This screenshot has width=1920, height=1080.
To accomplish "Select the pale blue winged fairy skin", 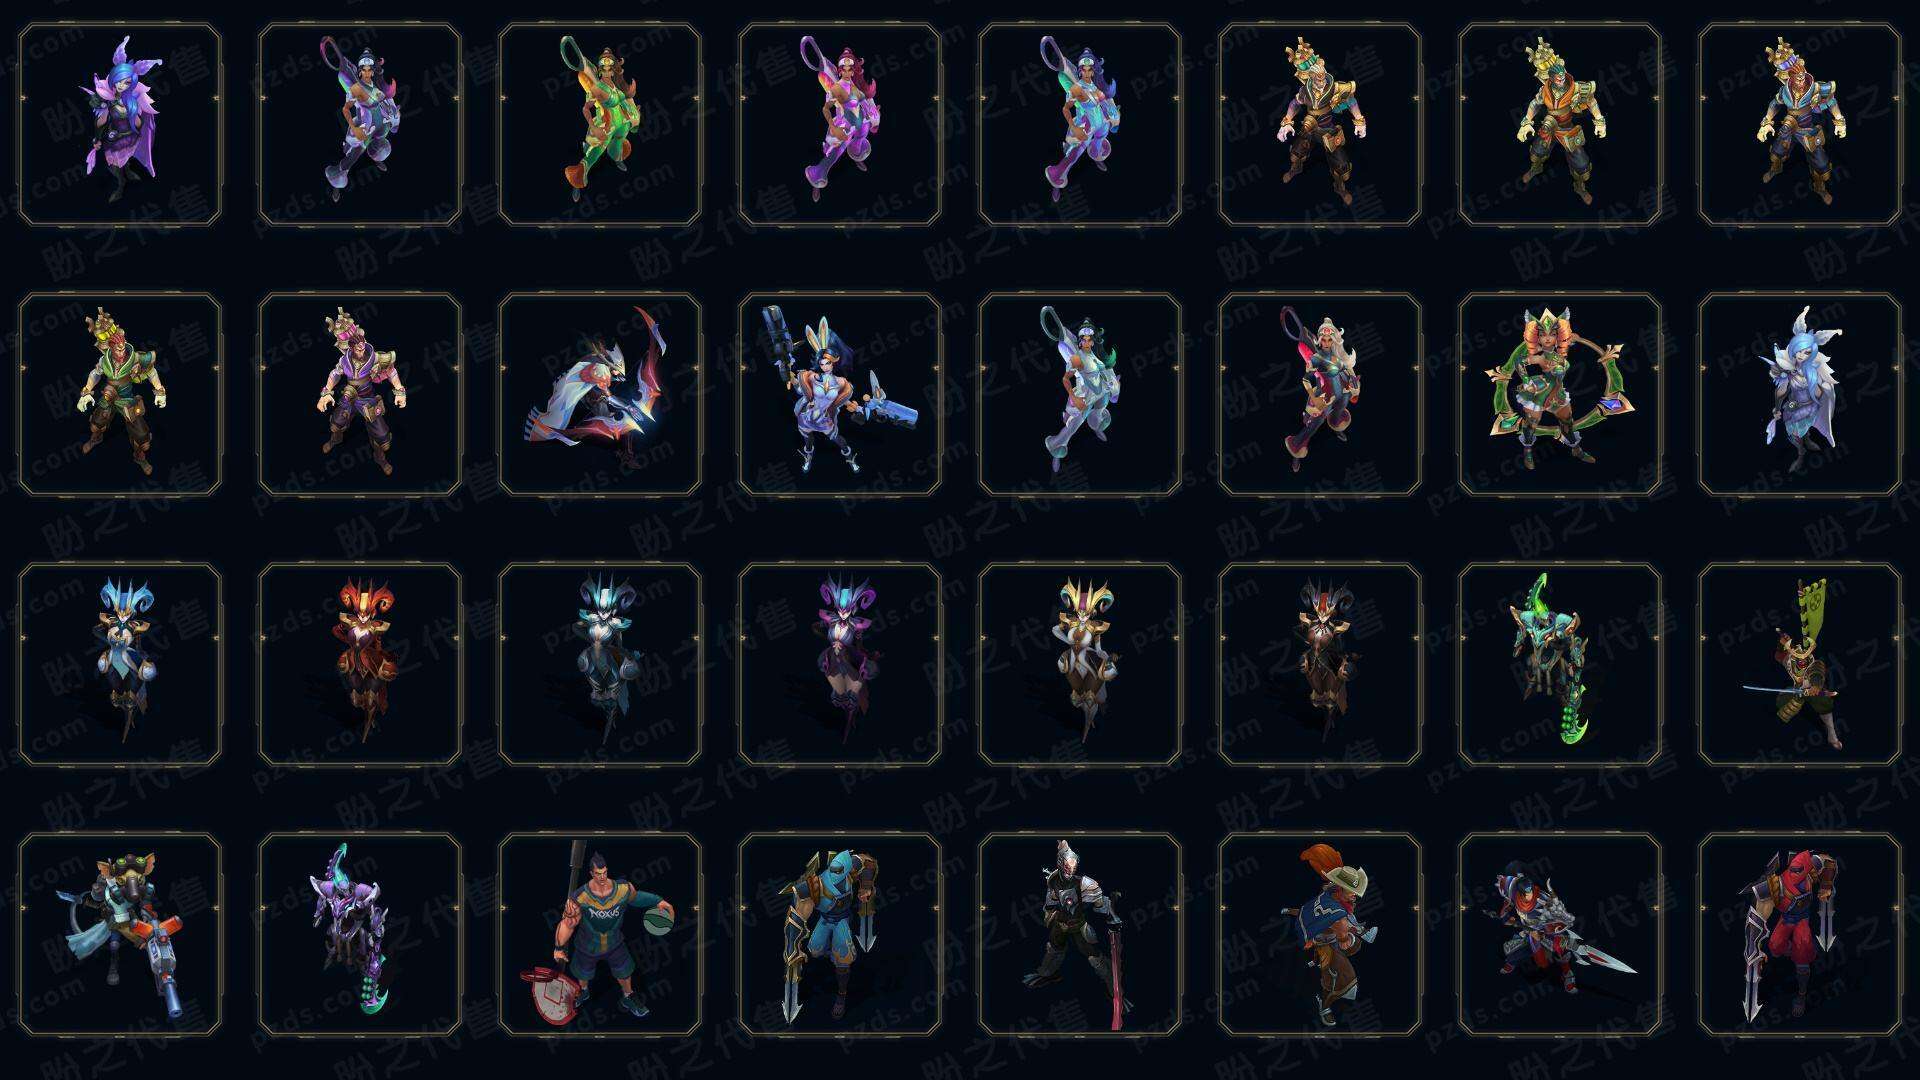I will (x=1800, y=394).
